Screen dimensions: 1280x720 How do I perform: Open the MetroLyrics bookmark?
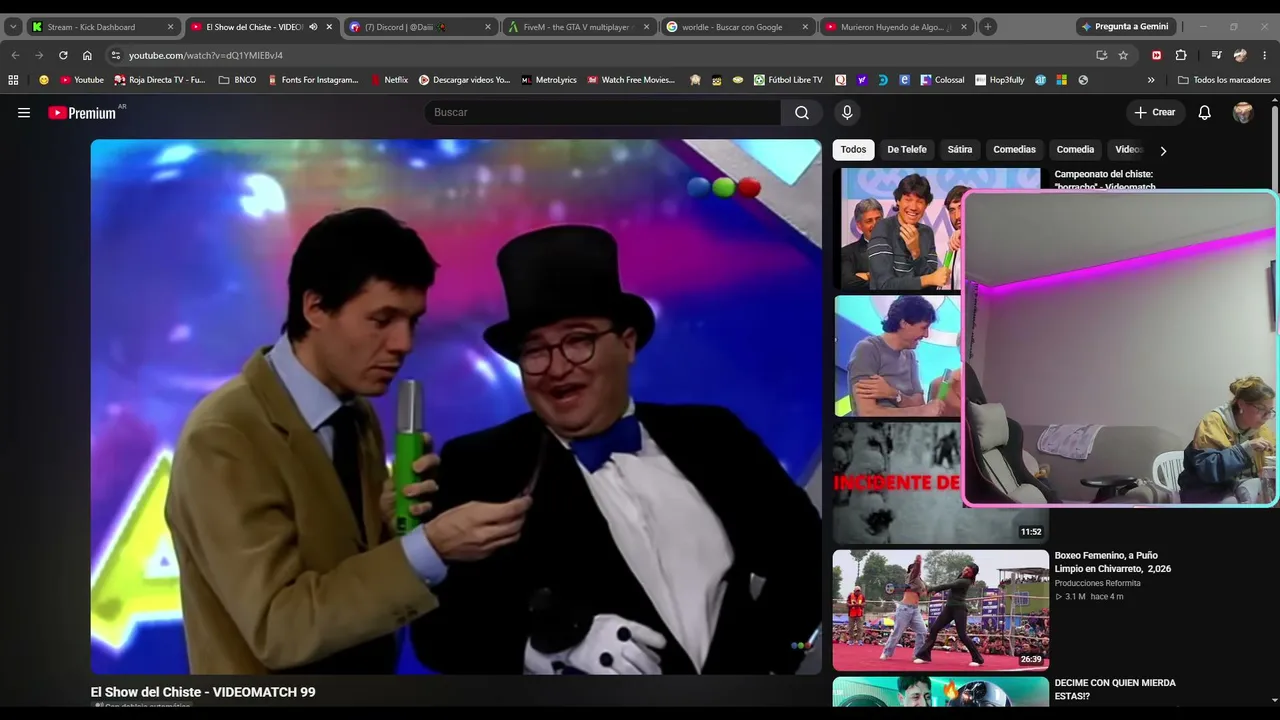pos(549,80)
